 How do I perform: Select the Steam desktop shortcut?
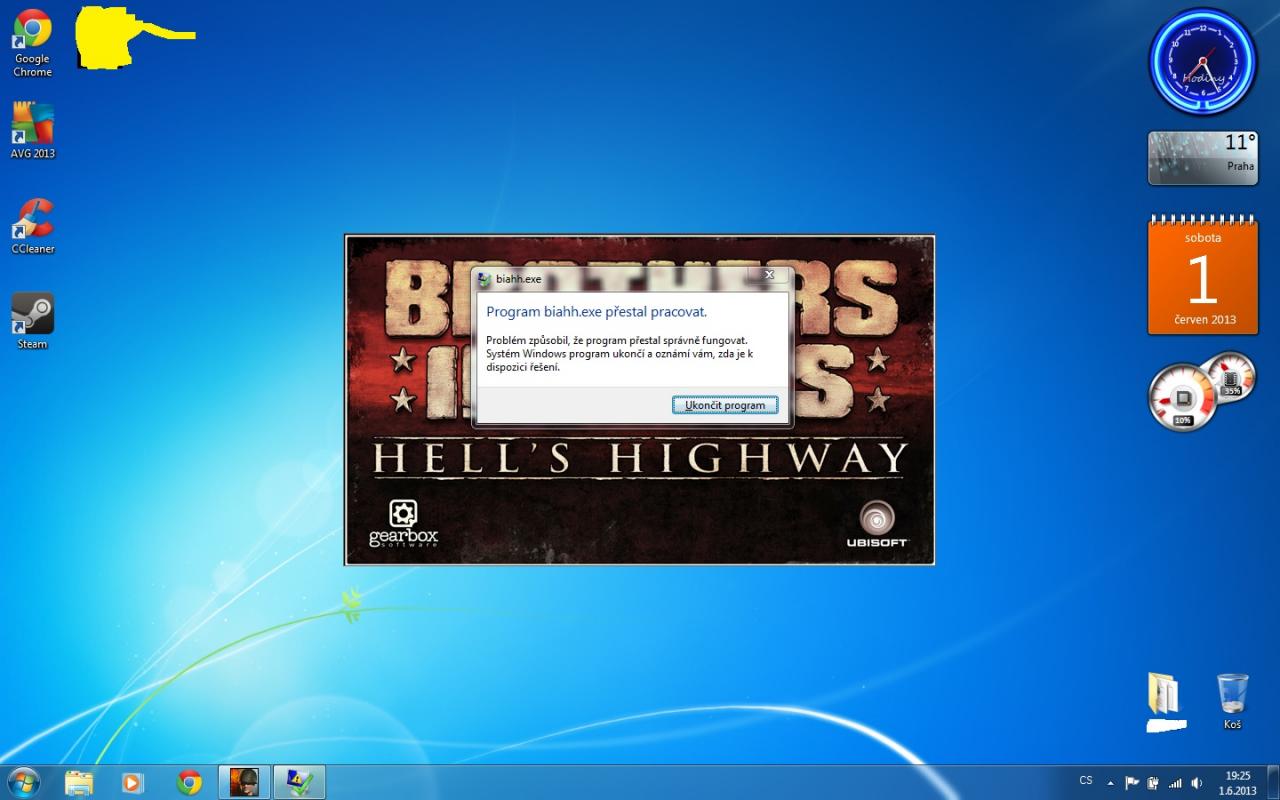tap(32, 321)
